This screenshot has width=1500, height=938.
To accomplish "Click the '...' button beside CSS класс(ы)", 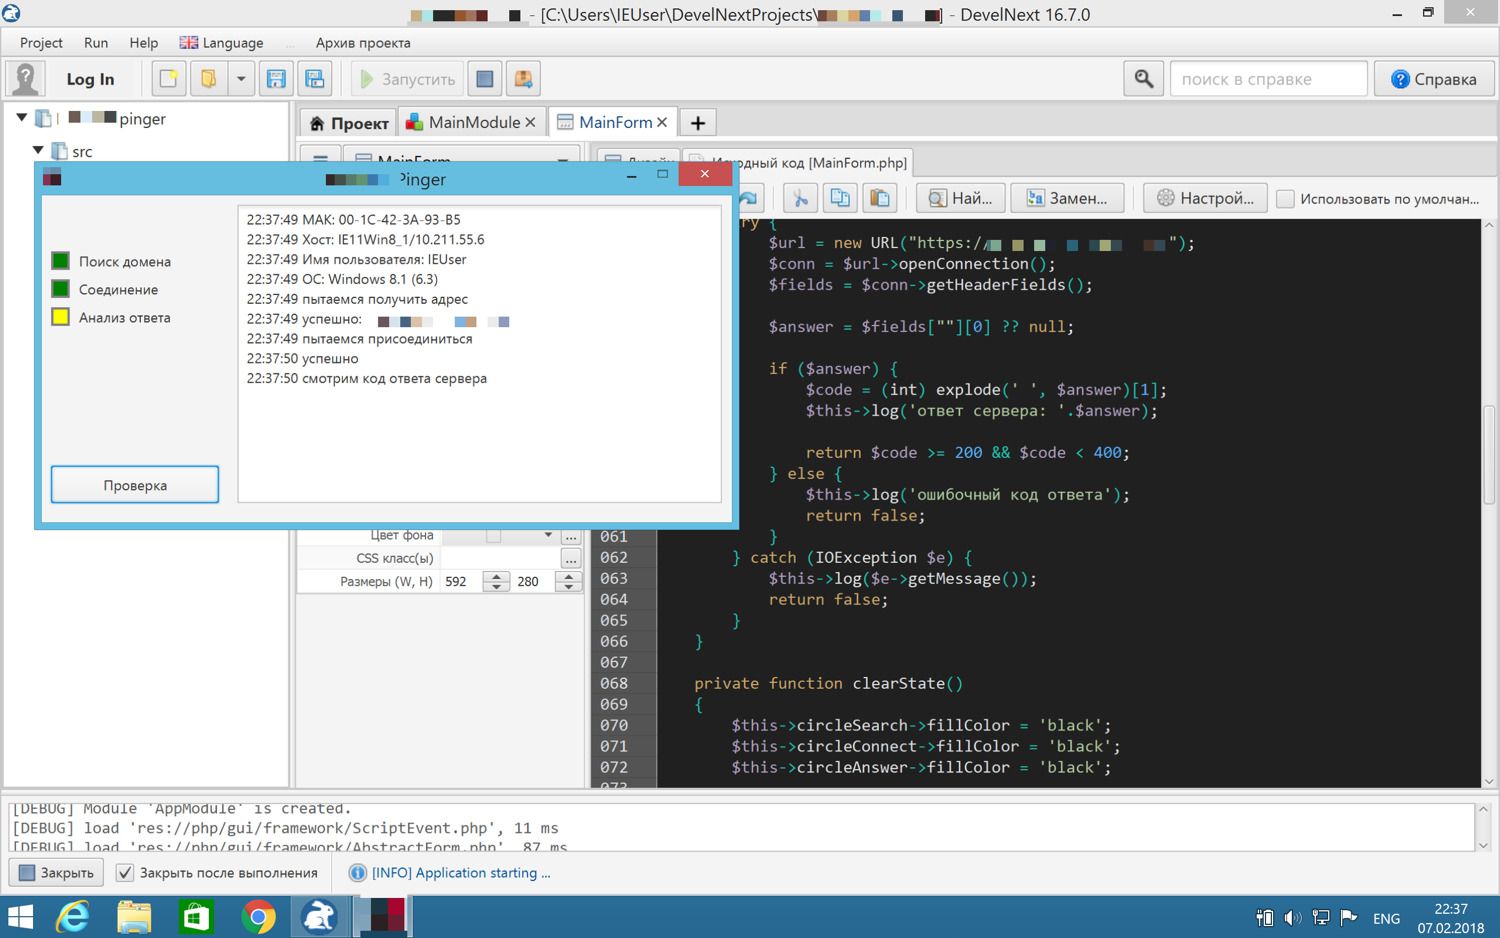I will 570,558.
